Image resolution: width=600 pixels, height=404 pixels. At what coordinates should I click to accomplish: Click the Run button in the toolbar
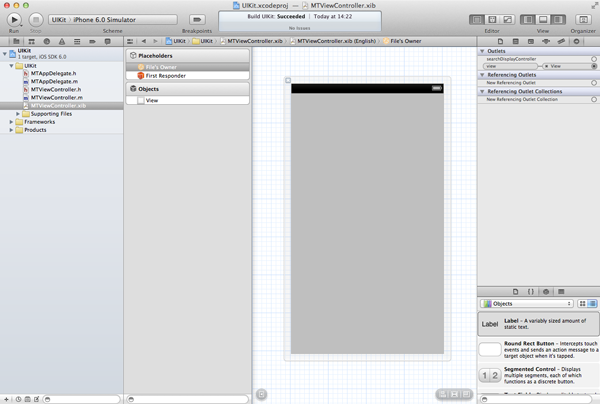(x=14, y=20)
